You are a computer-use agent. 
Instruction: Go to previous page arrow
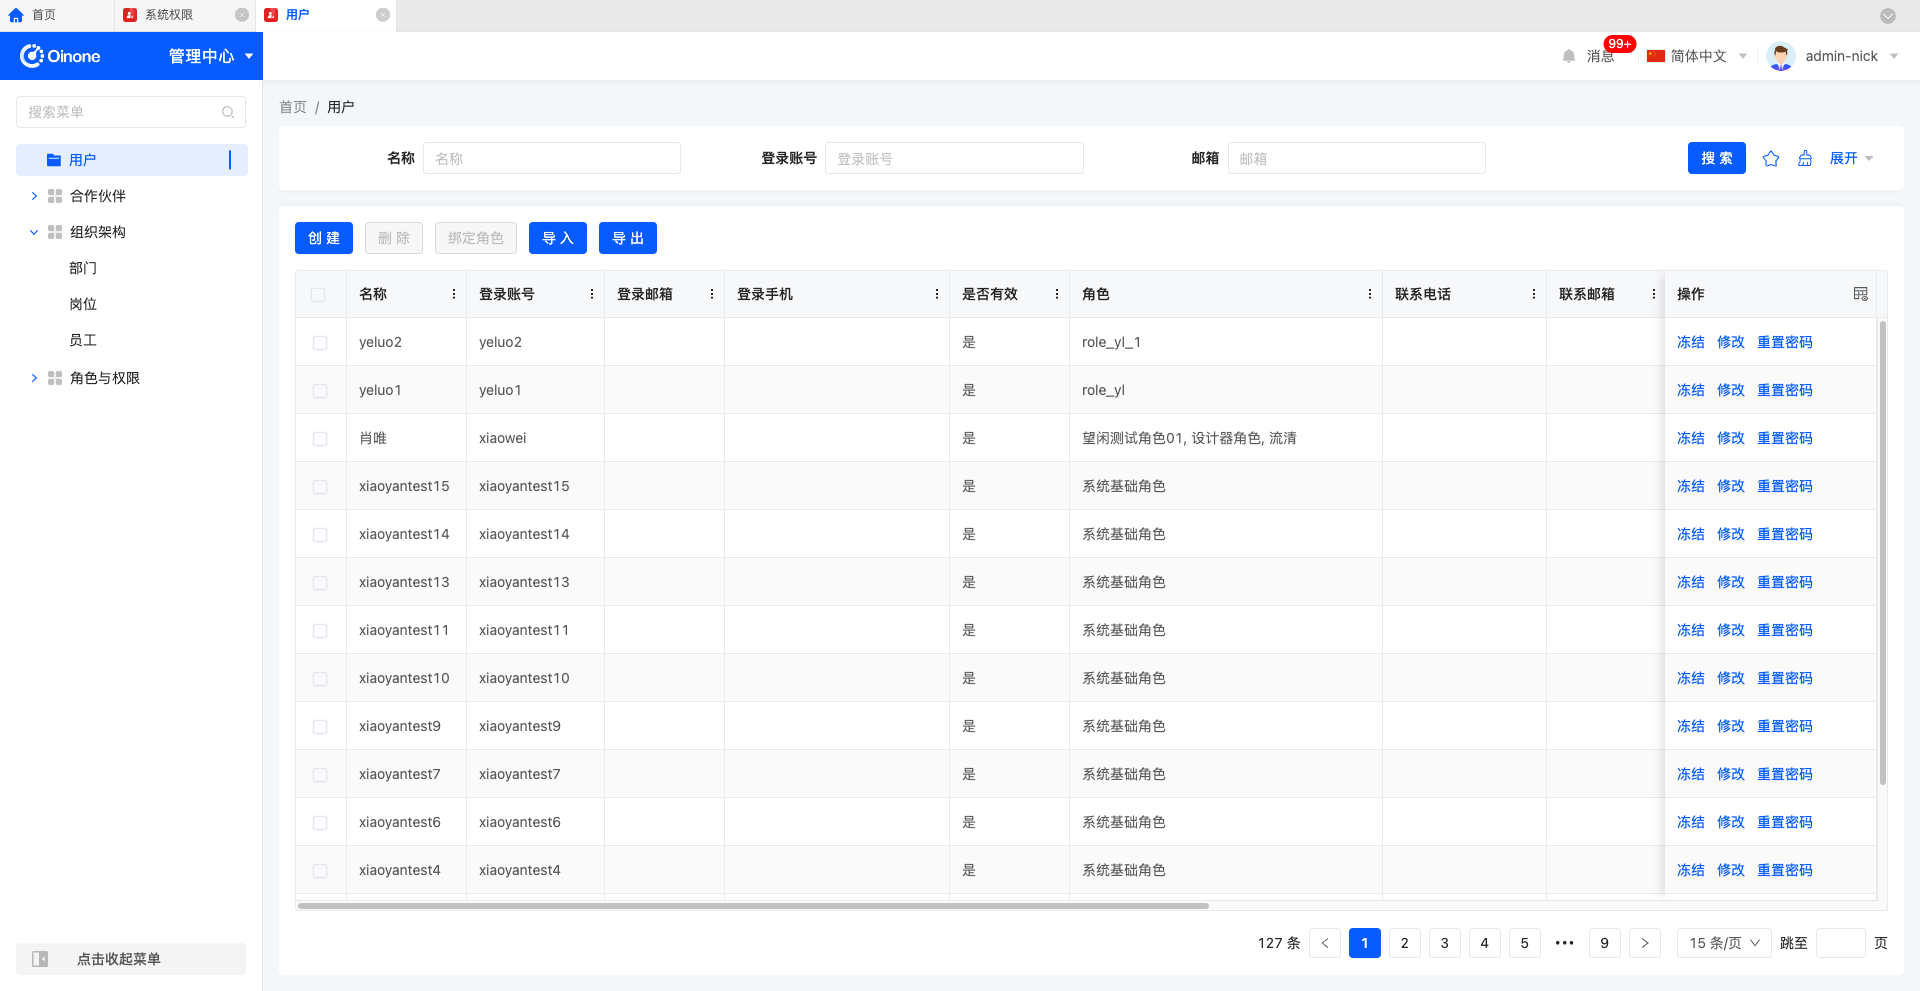coord(1325,943)
